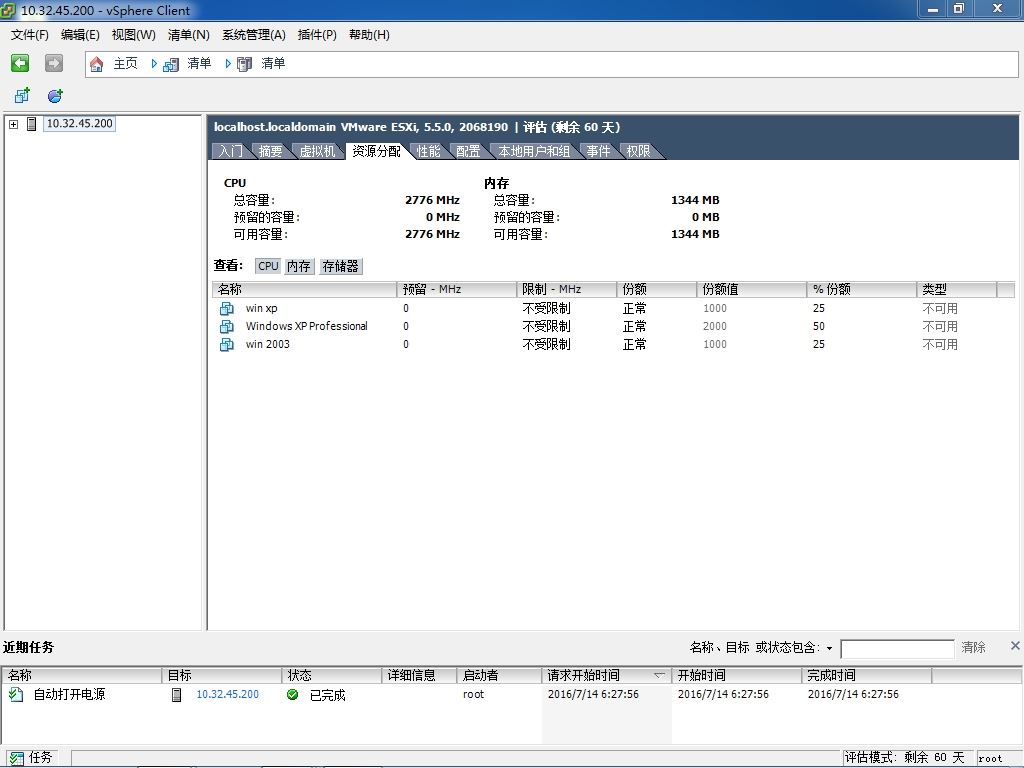Viewport: 1024px width, 768px height.
Task: Click the 任务 button in status bar
Action: click(31, 757)
